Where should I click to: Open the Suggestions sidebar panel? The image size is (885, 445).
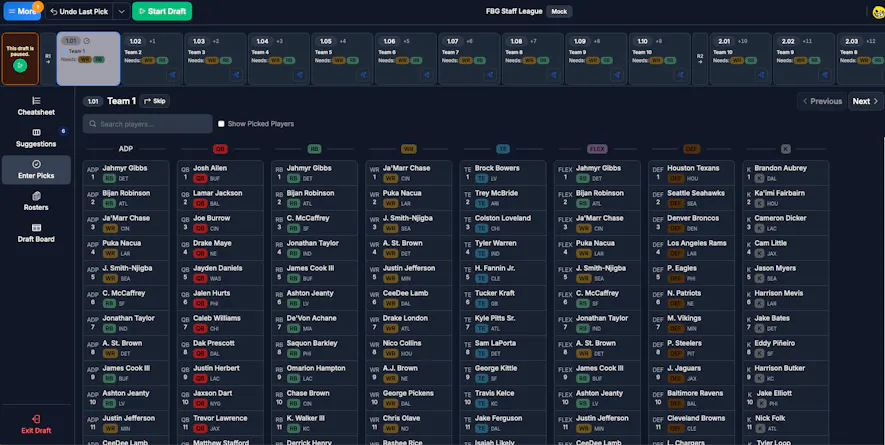36,138
